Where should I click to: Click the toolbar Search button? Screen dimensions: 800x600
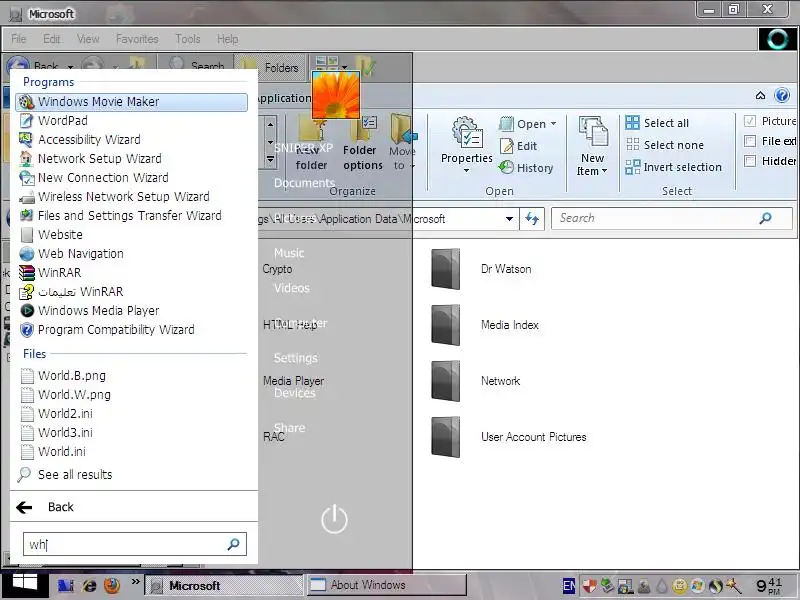click(x=197, y=66)
